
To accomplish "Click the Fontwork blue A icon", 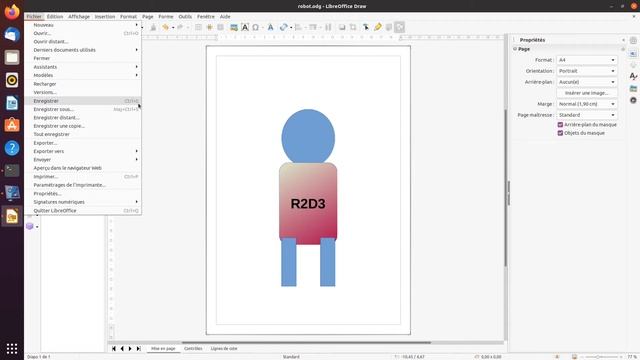I will 270,27.
